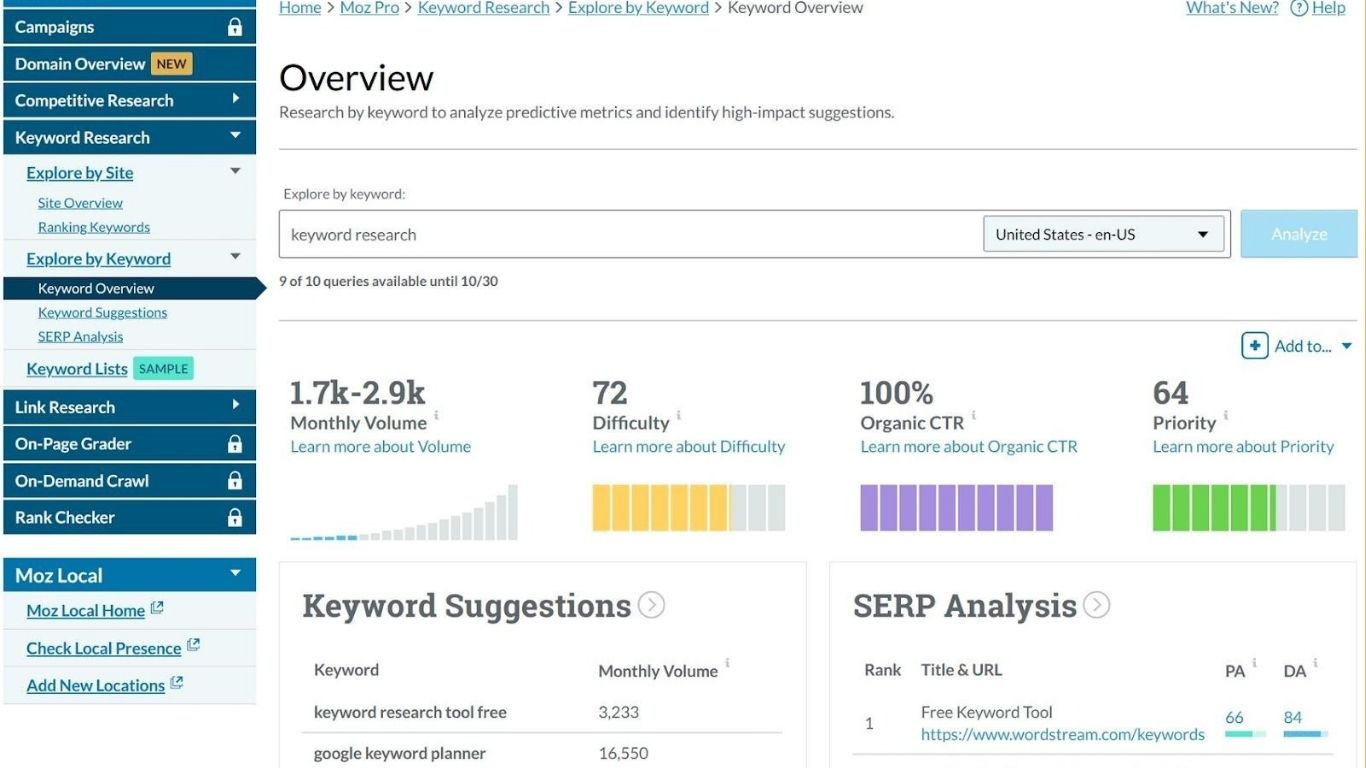Open the wordstream.com/keywords URL
This screenshot has height=768, width=1366.
[x=1063, y=735]
